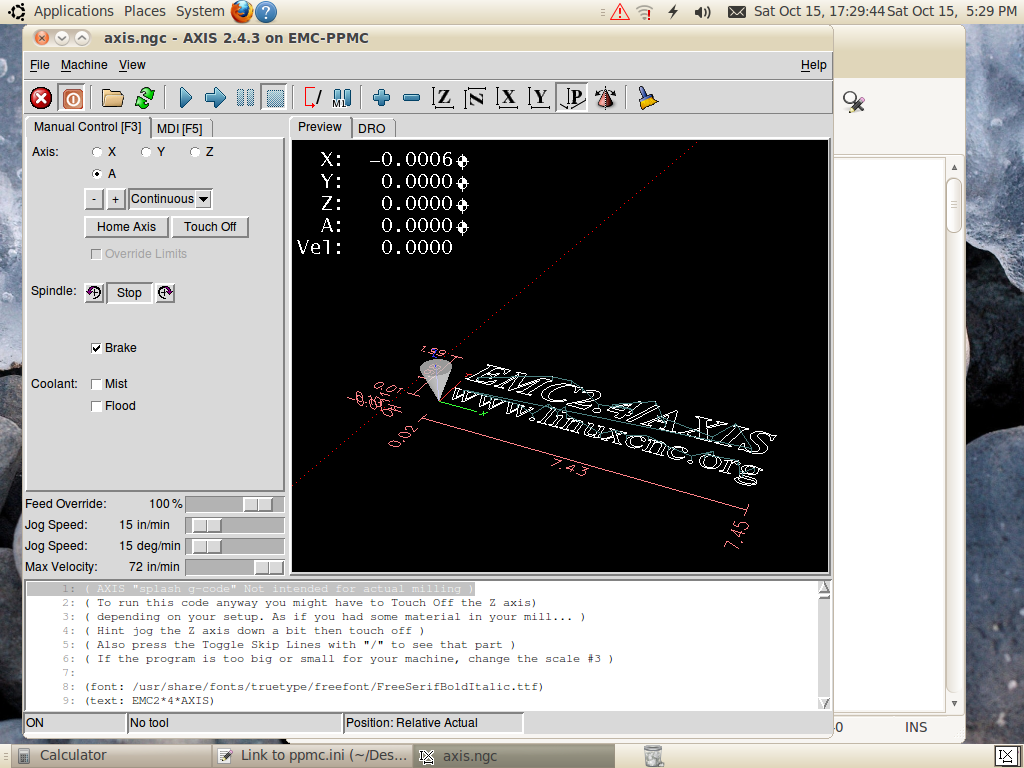Click the in/min Jog Speed slider

point(235,525)
